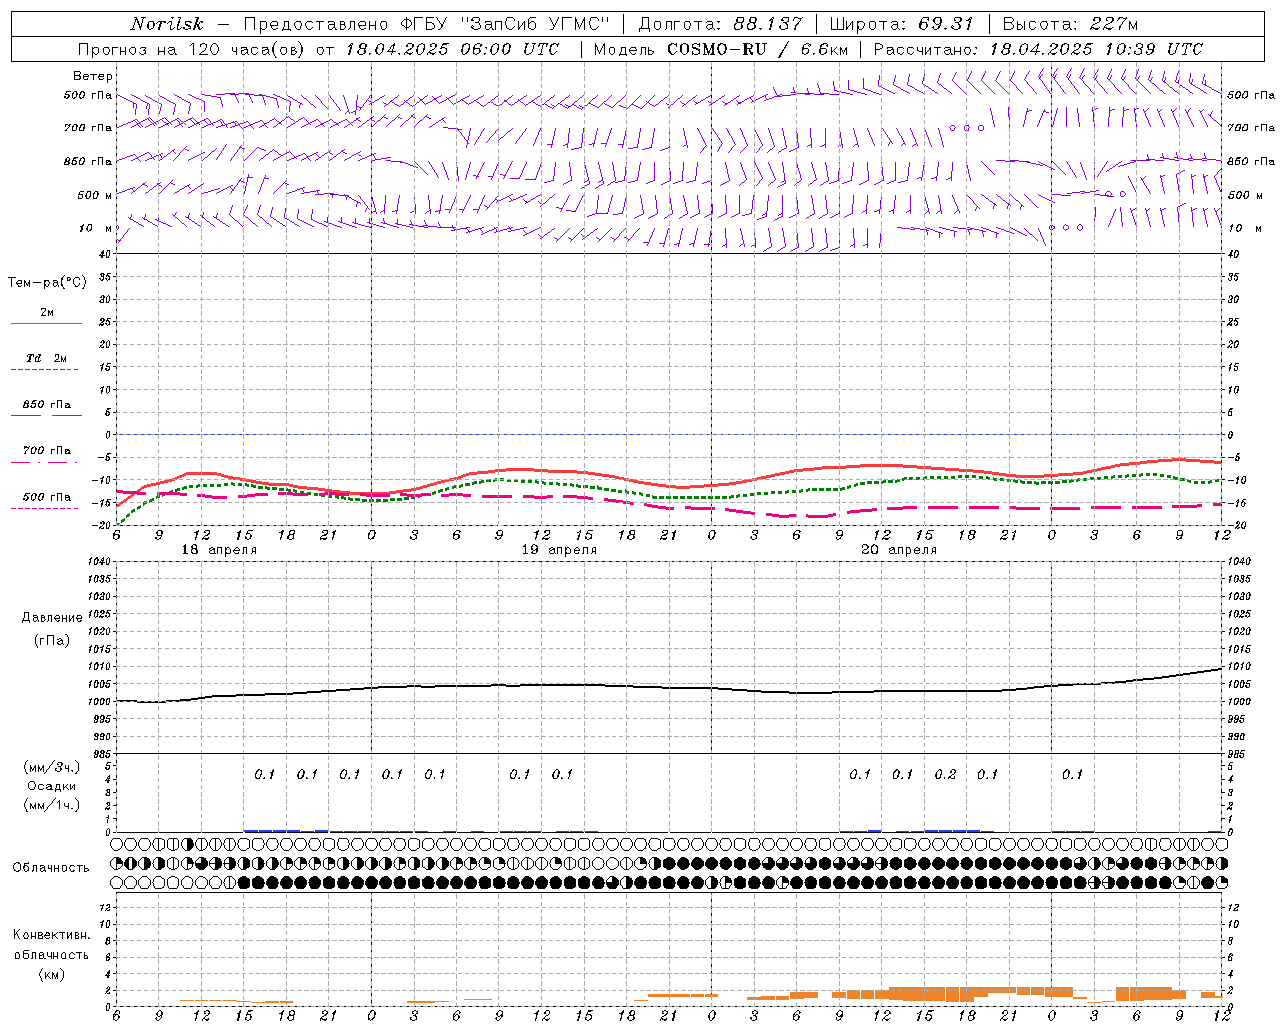This screenshot has width=1280, height=1024.
Task: Click the "18 апреля" date label
Action: 219,550
